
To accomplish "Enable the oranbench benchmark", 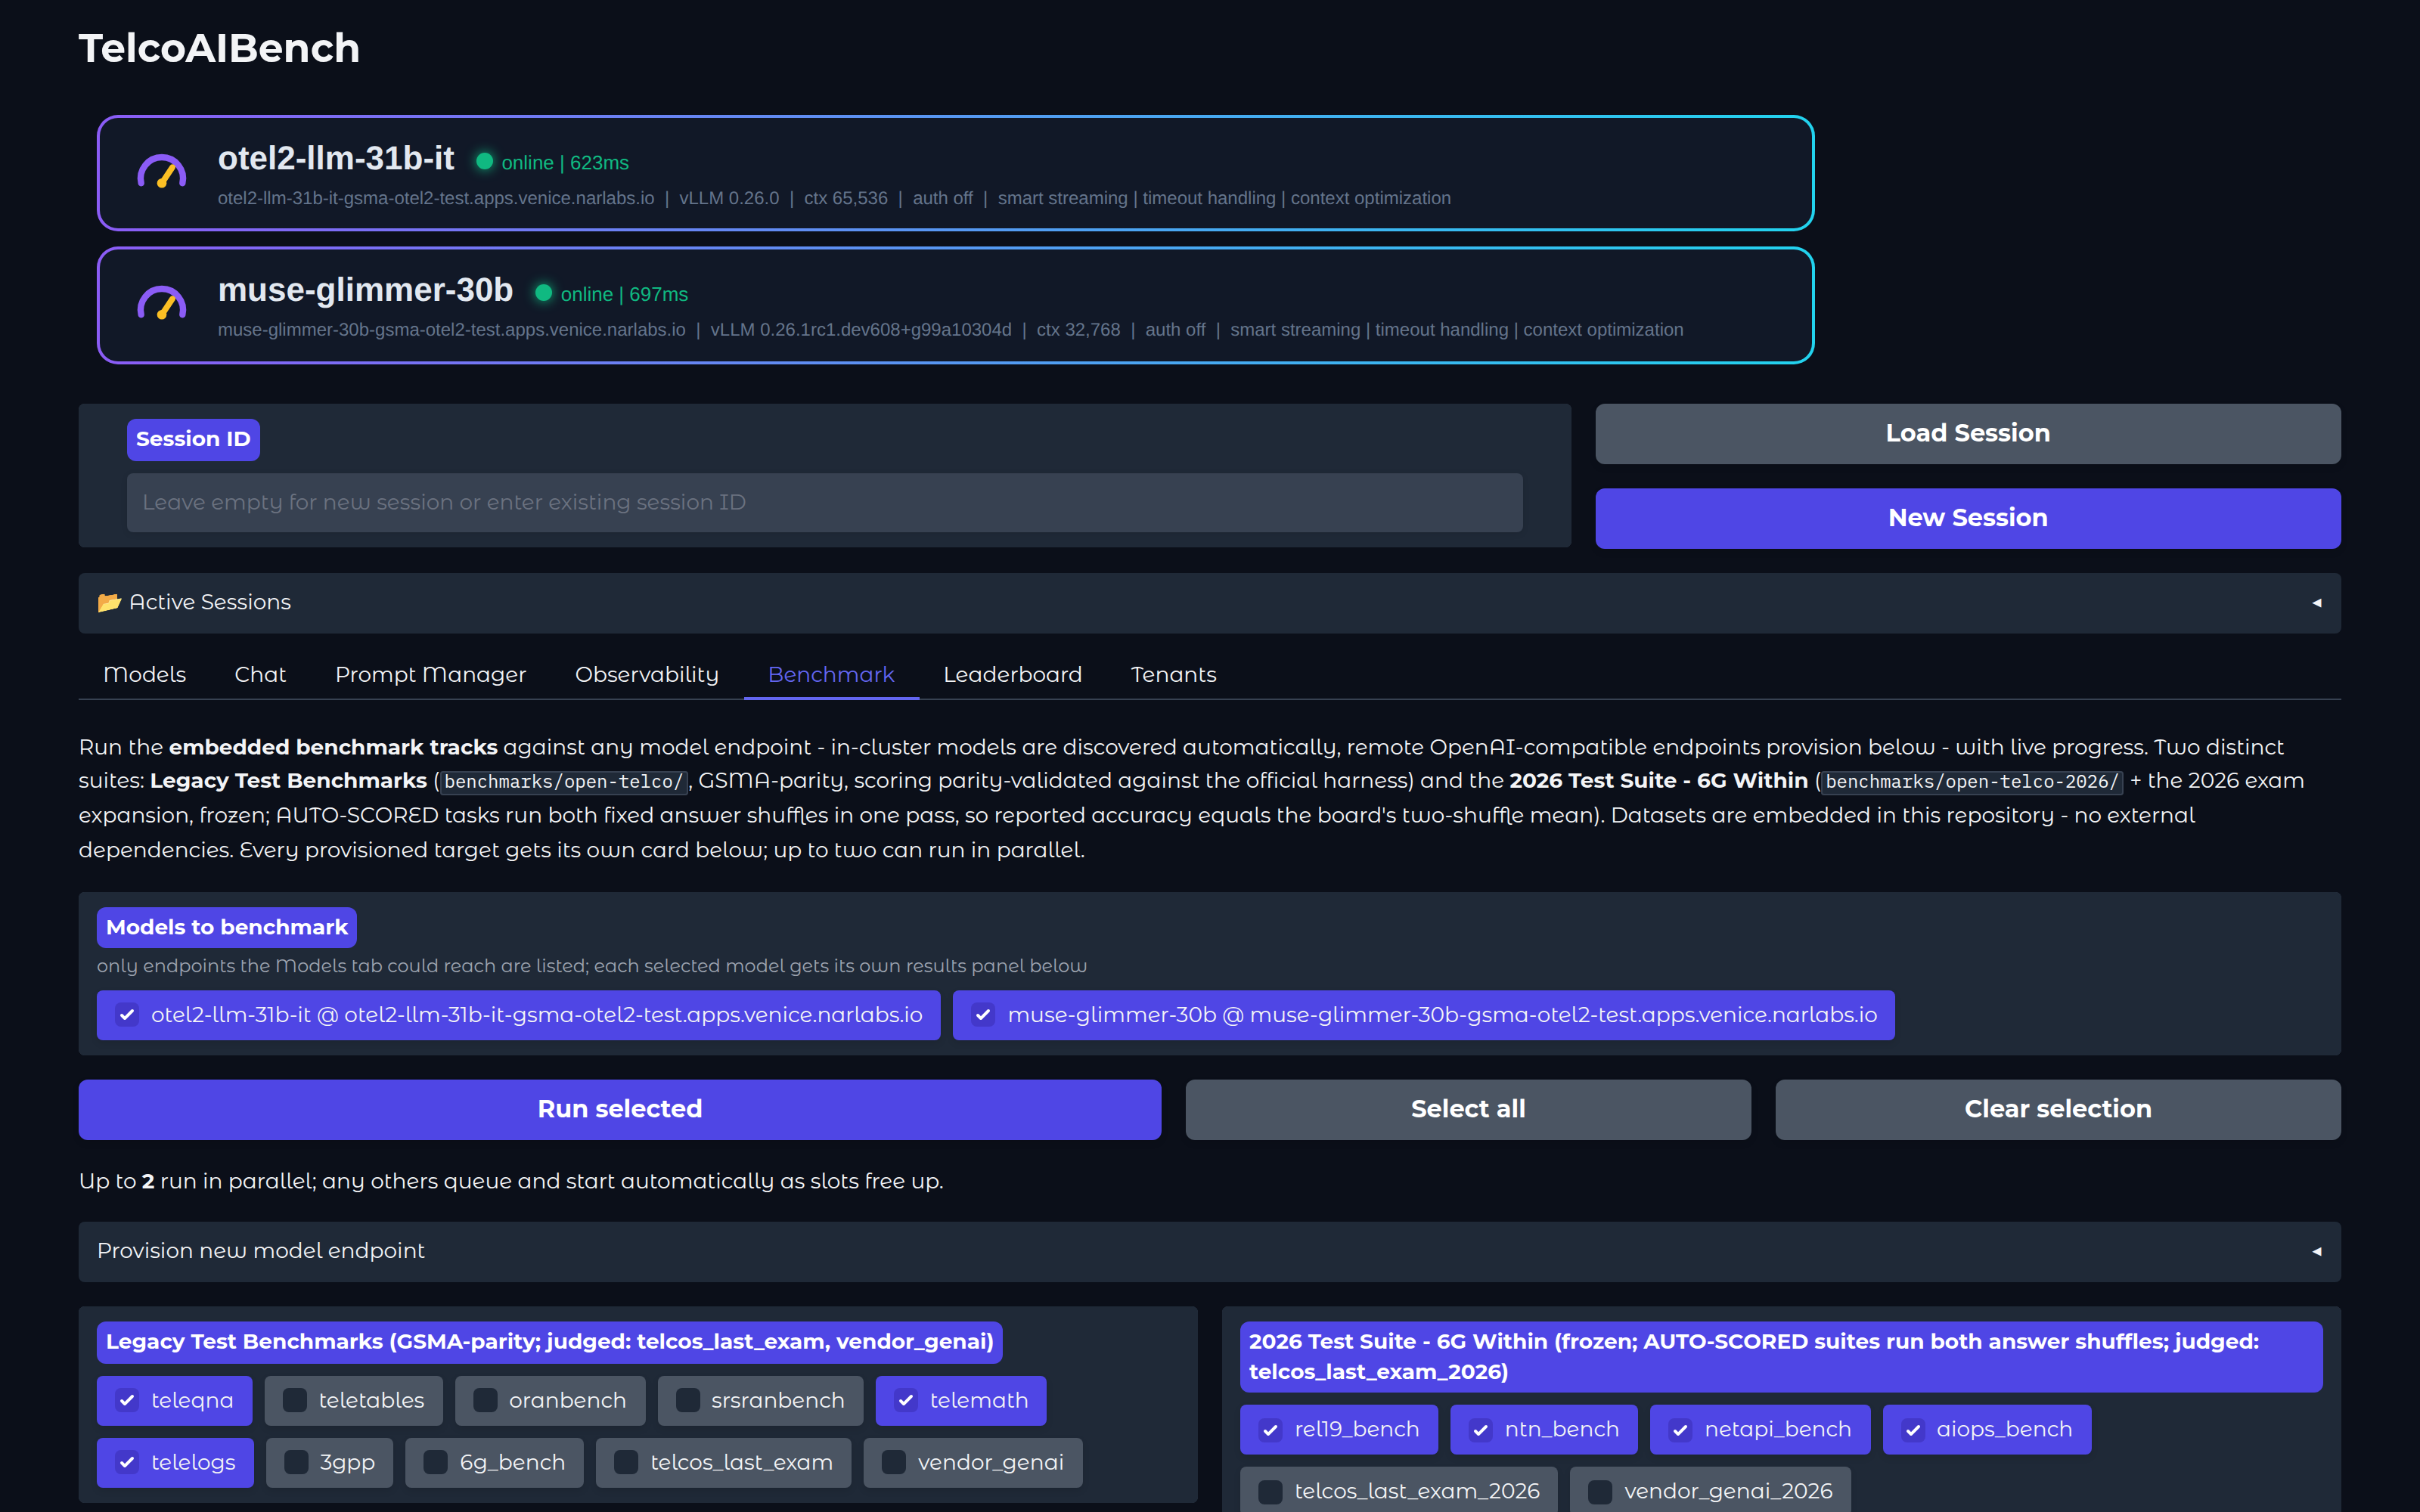I will pos(485,1400).
